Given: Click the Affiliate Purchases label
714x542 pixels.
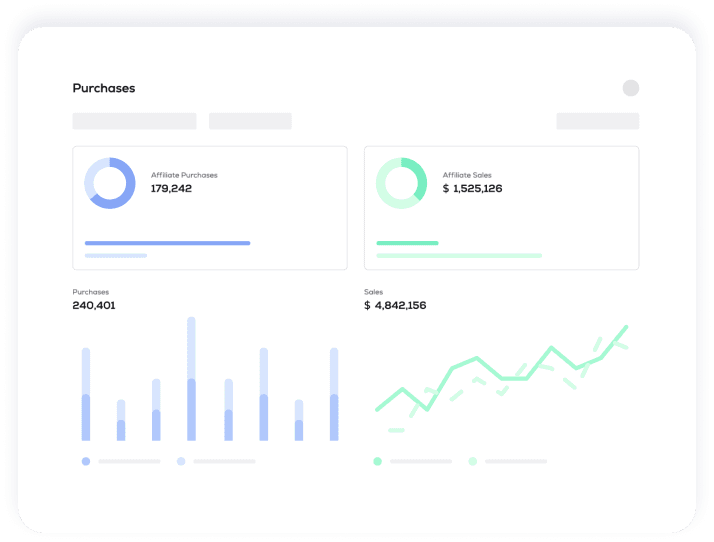Looking at the screenshot, I should coord(184,175).
